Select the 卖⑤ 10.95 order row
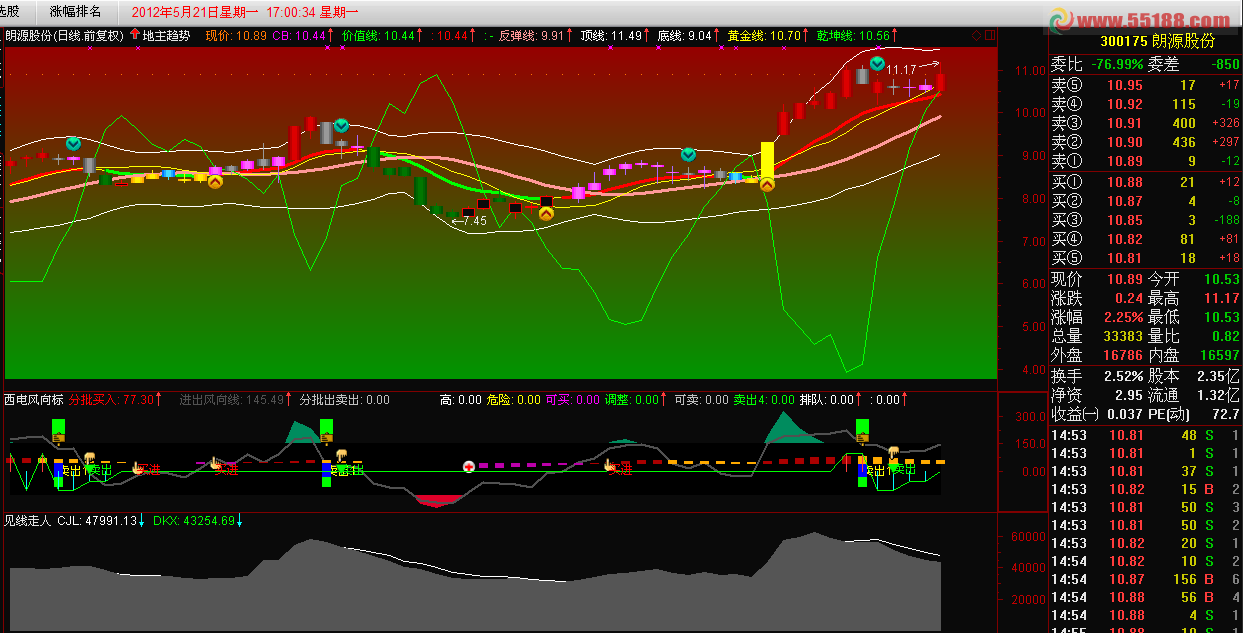 [1145, 85]
